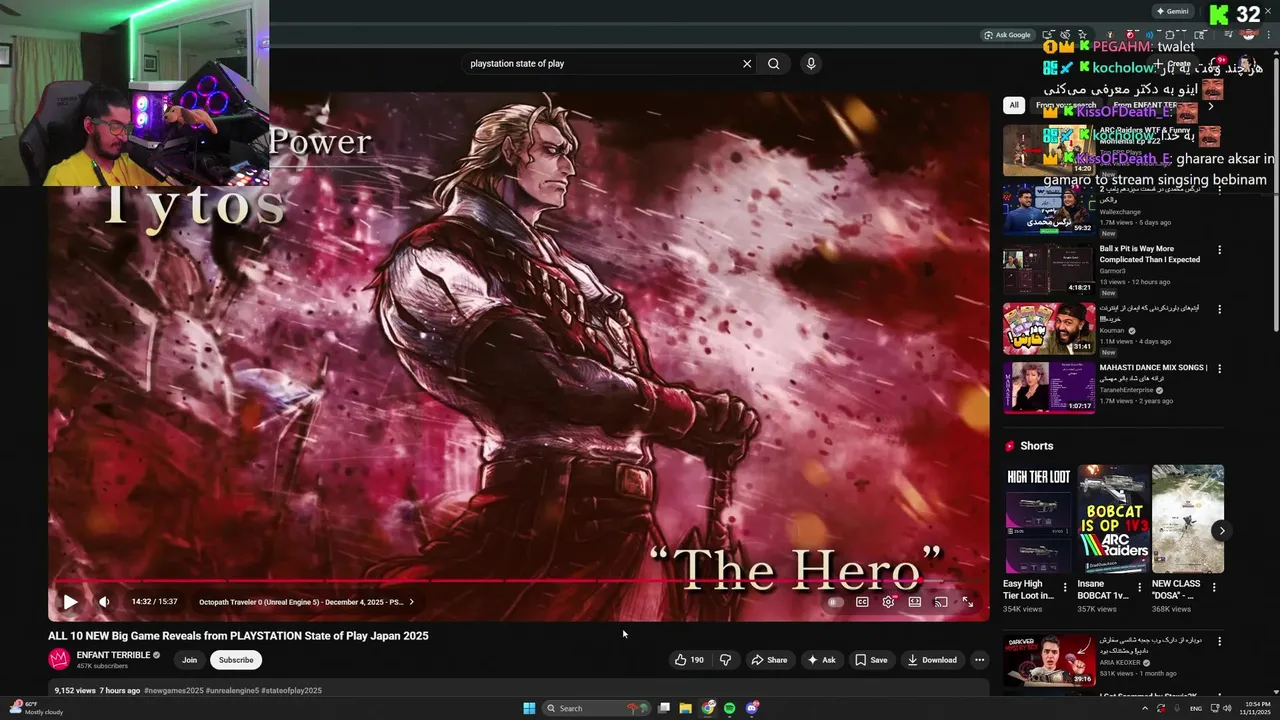Click the Share button

point(769,660)
